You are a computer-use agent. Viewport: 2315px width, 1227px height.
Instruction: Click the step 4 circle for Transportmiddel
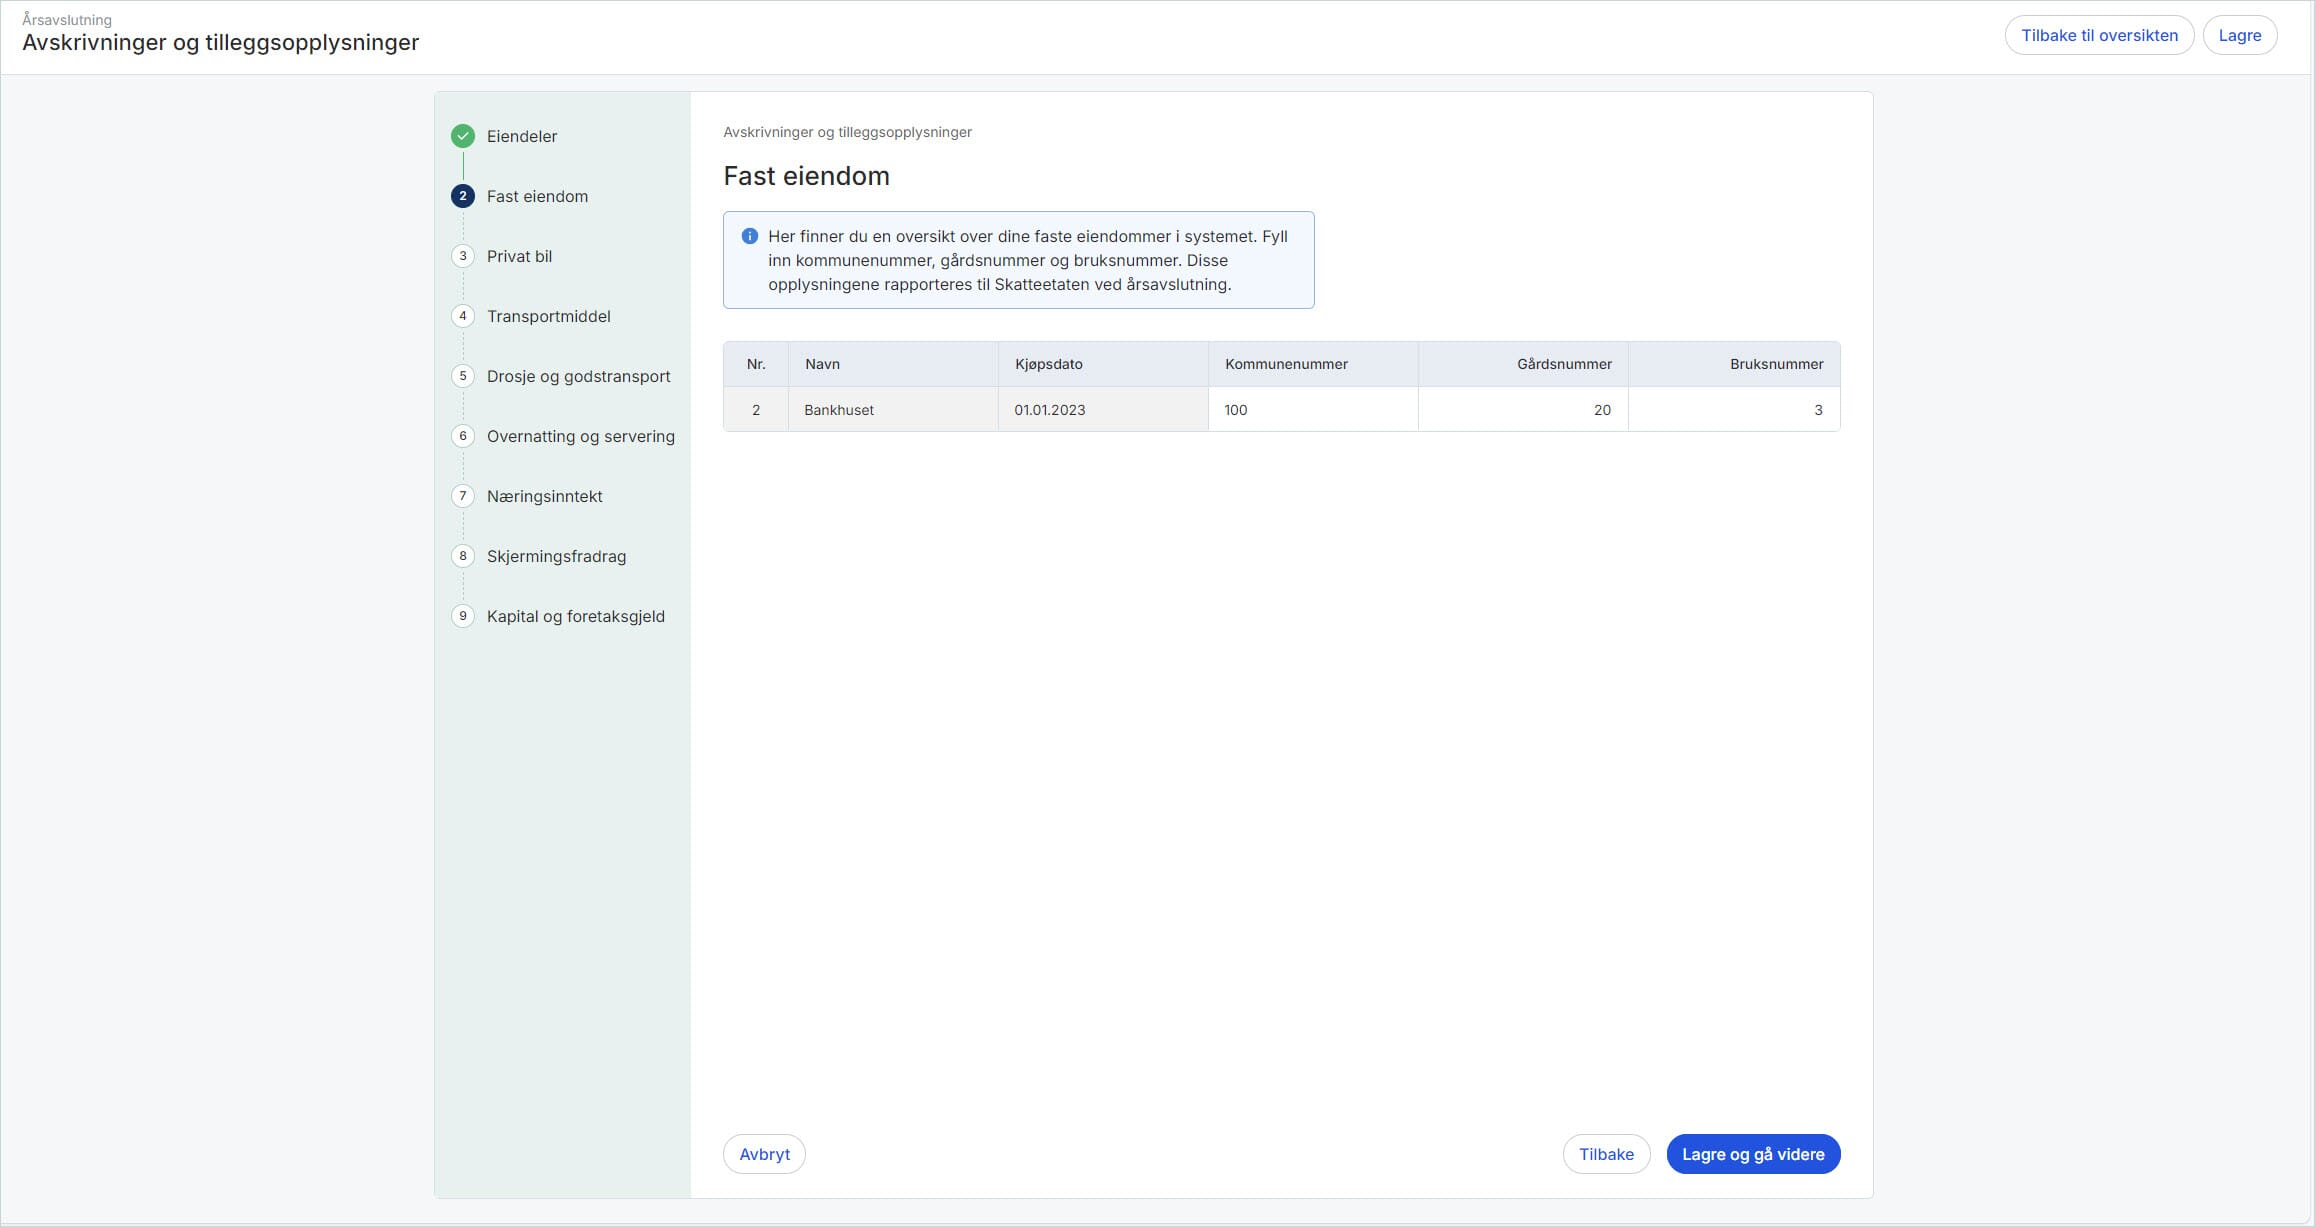point(462,316)
